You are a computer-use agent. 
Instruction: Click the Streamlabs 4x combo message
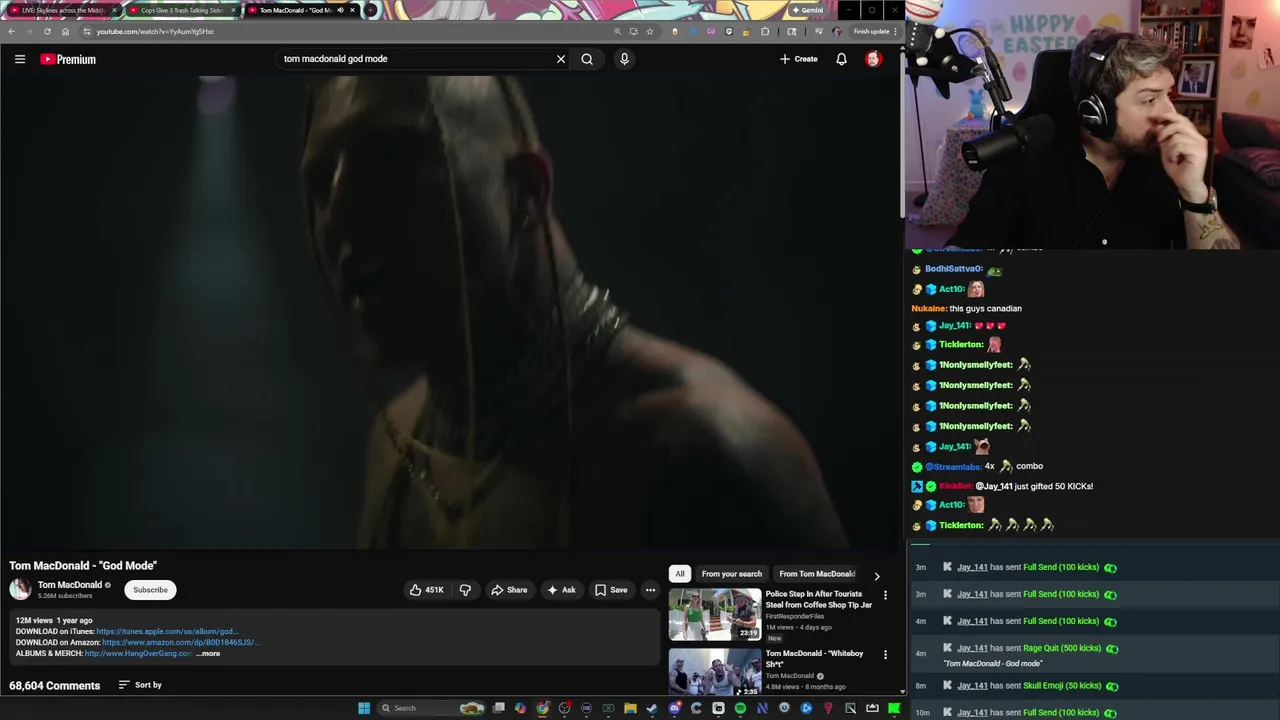(978, 466)
